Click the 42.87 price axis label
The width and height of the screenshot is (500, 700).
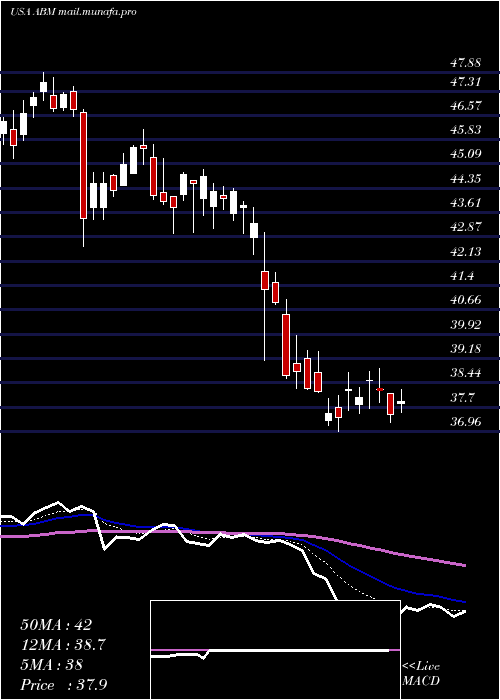[x=466, y=227]
